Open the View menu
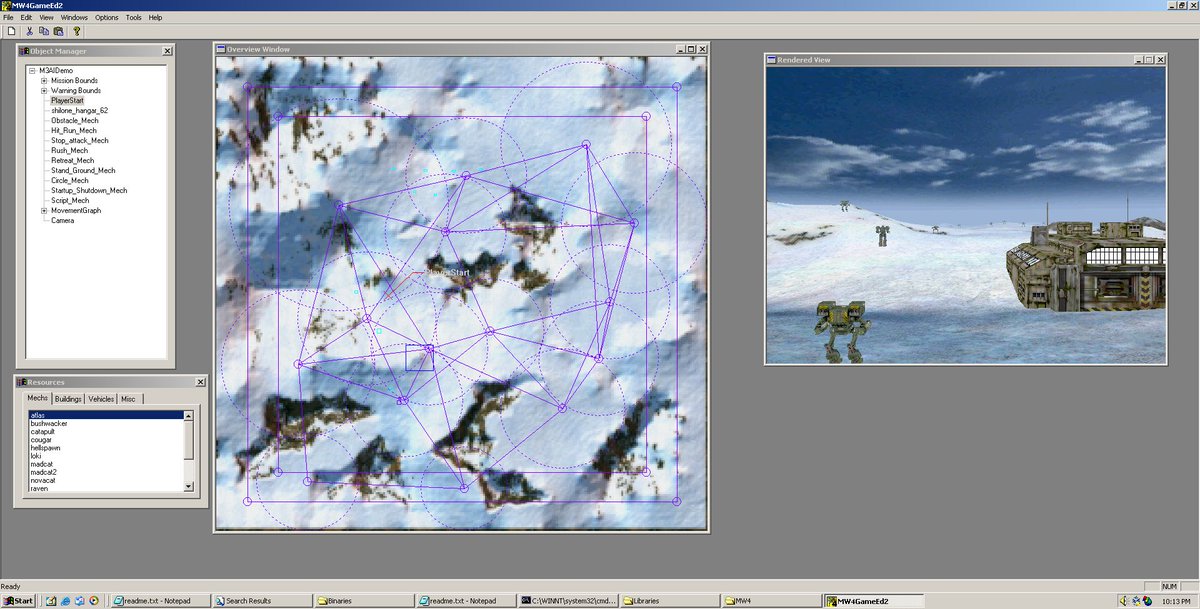The height and width of the screenshot is (609, 1200). [x=46, y=17]
